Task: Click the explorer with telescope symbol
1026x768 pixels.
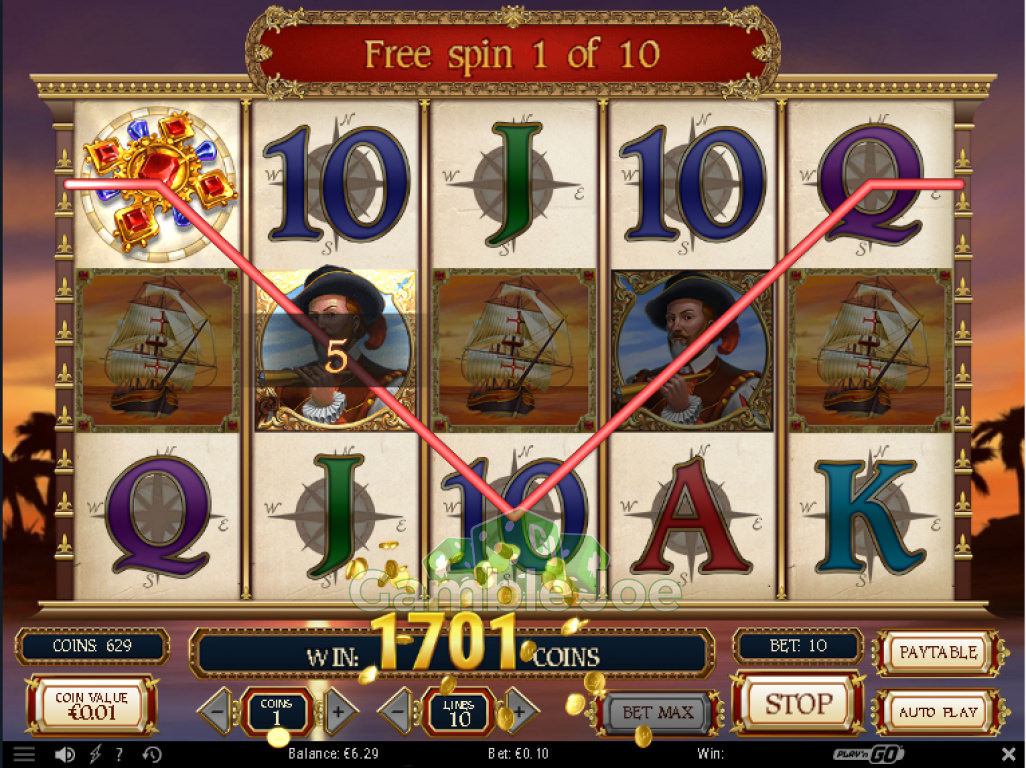Action: coord(335,350)
